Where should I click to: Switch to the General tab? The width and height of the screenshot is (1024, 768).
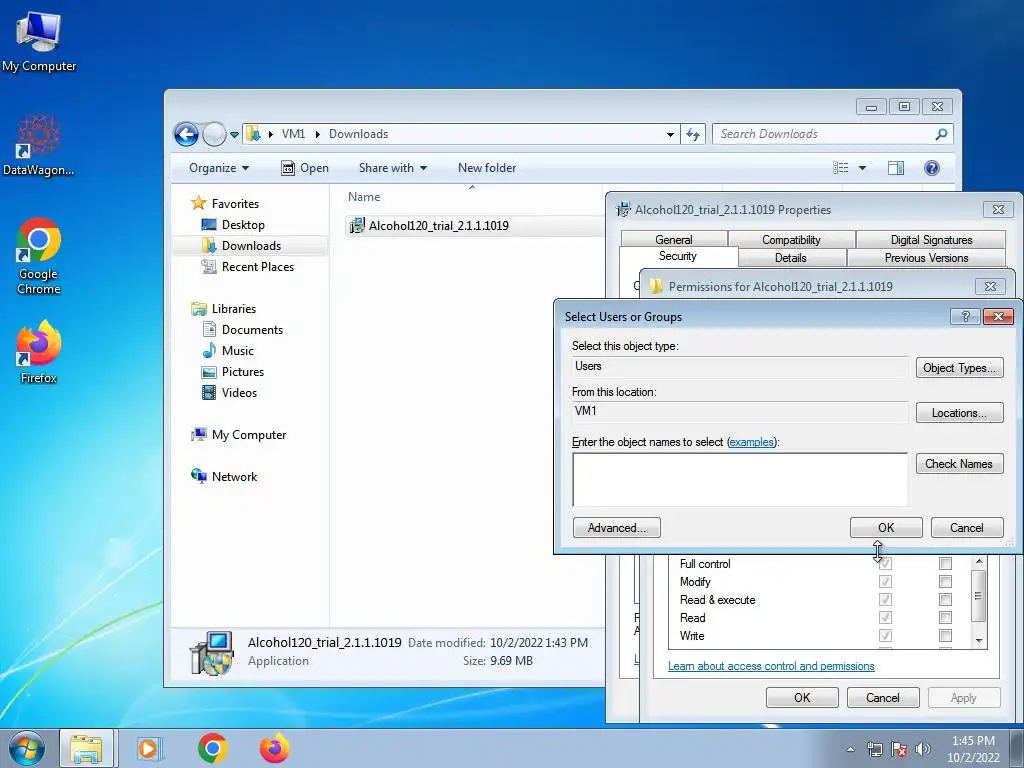pyautogui.click(x=673, y=240)
